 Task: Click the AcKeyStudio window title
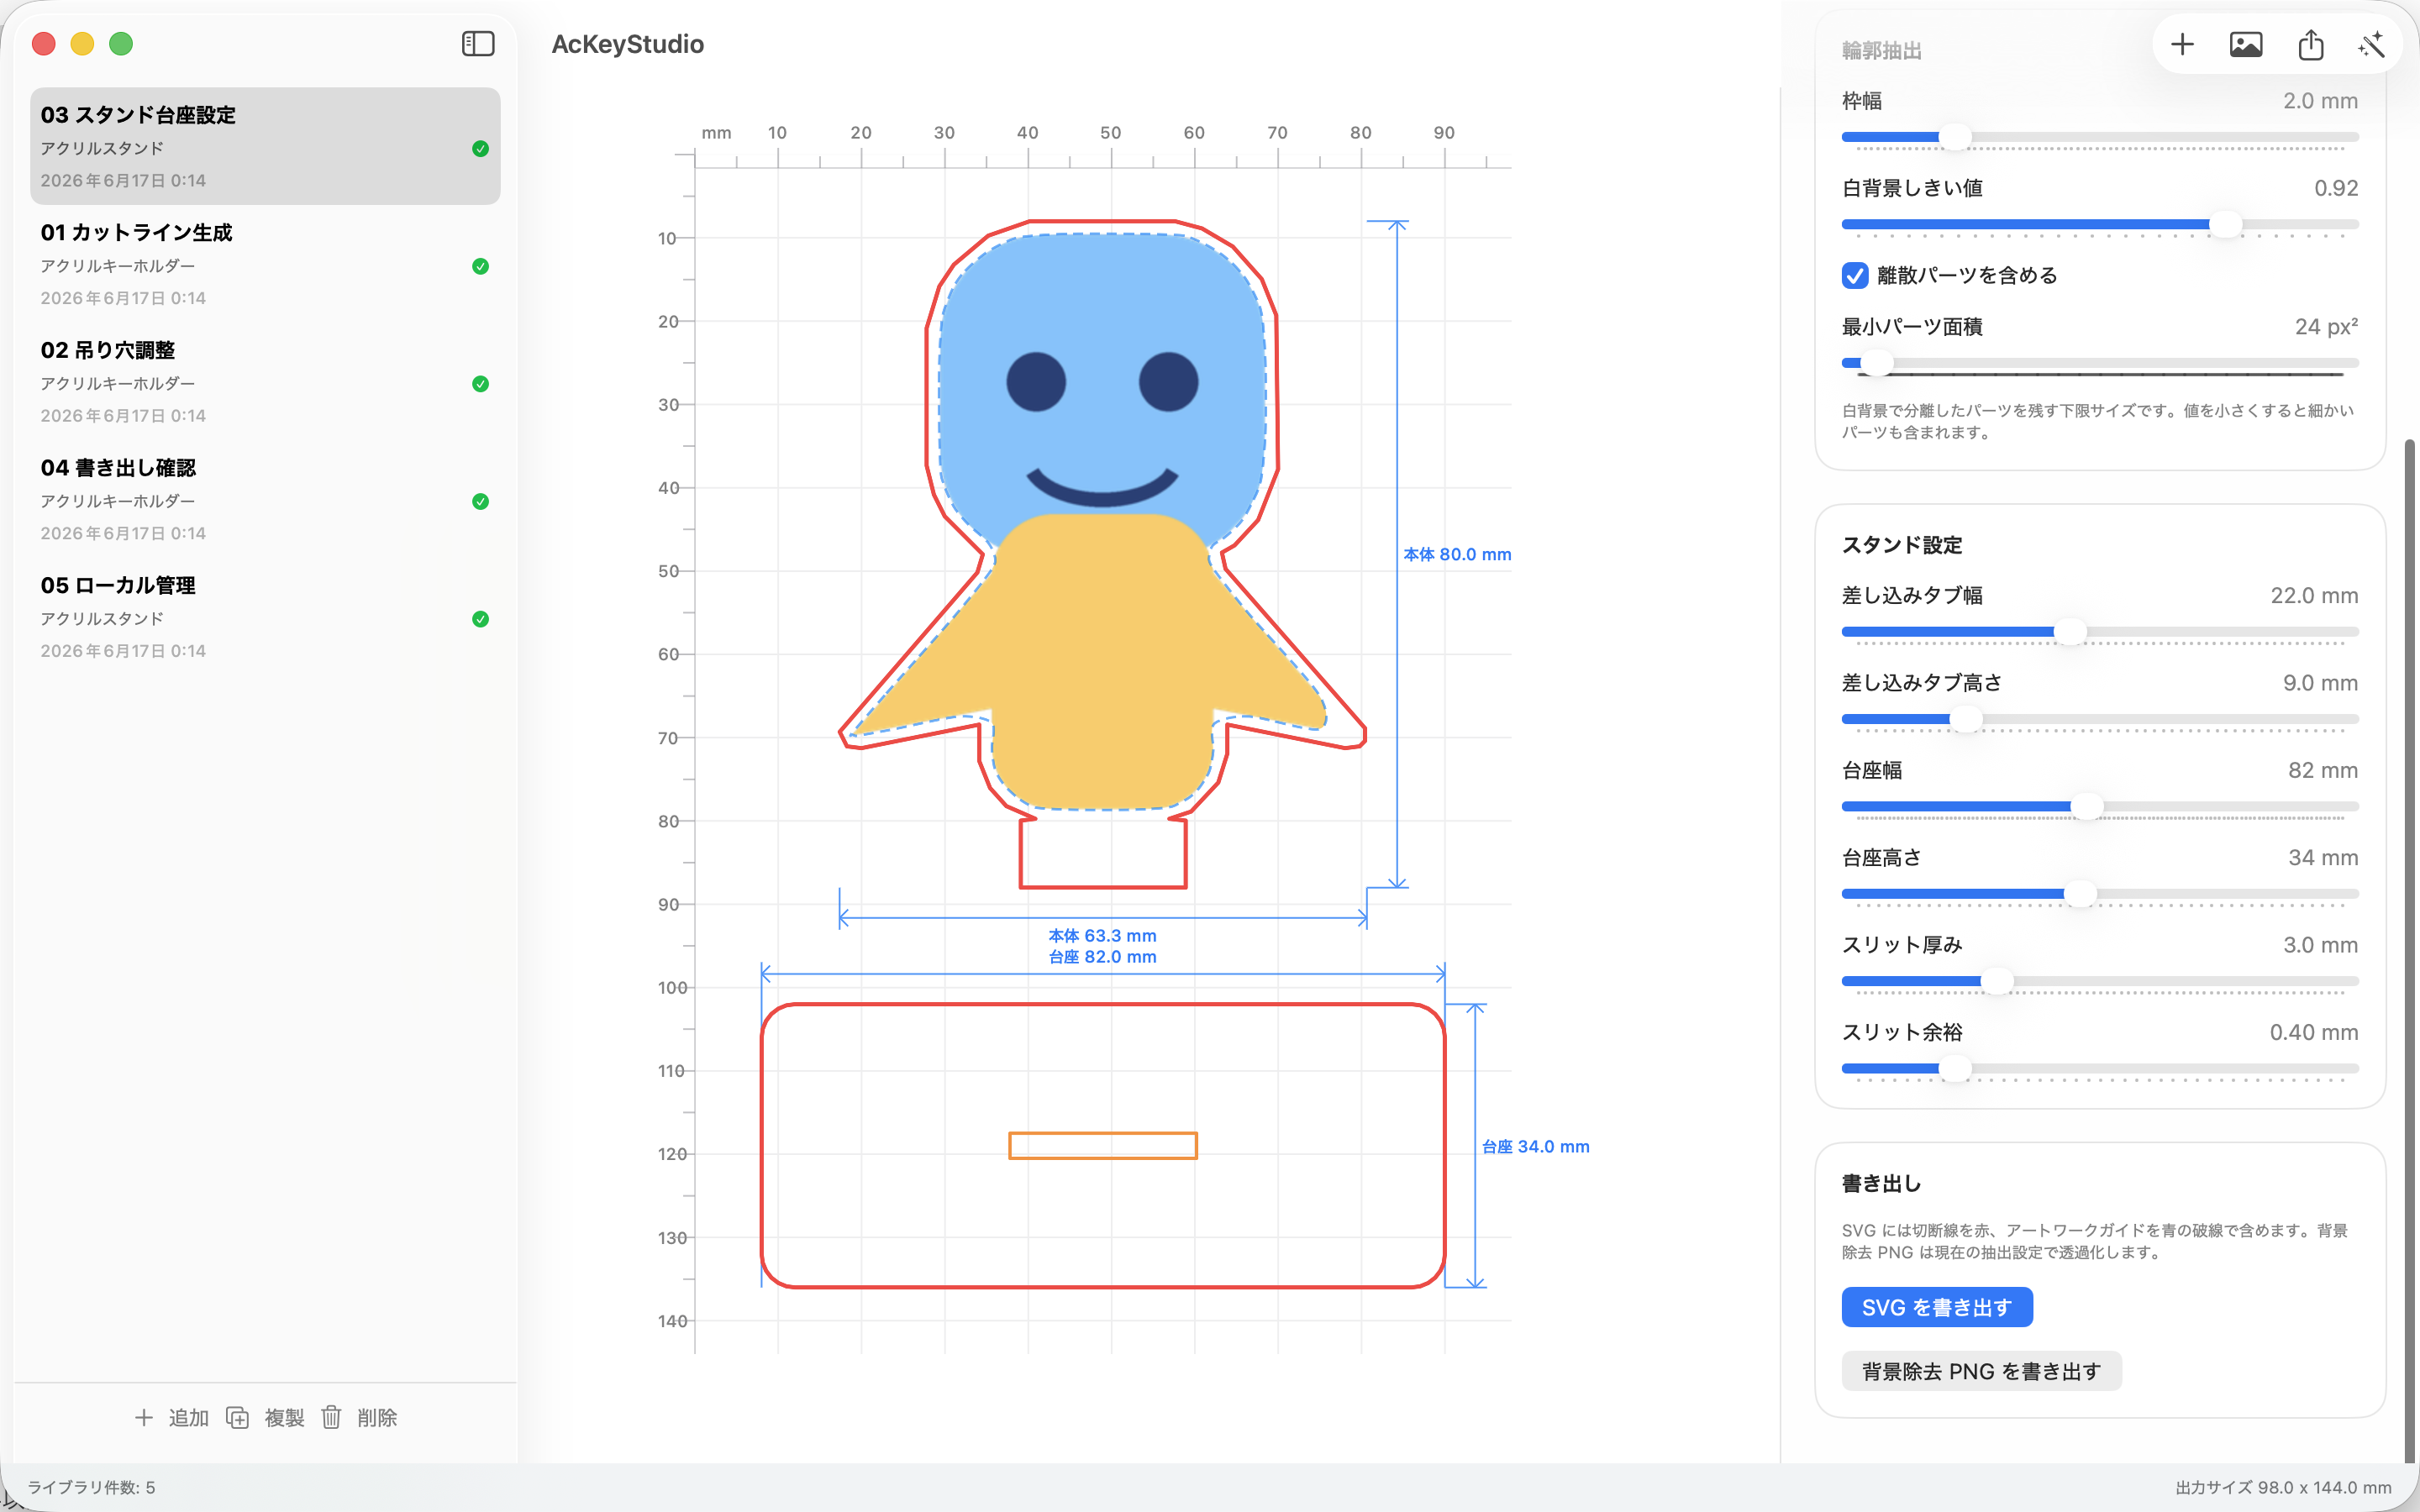(628, 44)
